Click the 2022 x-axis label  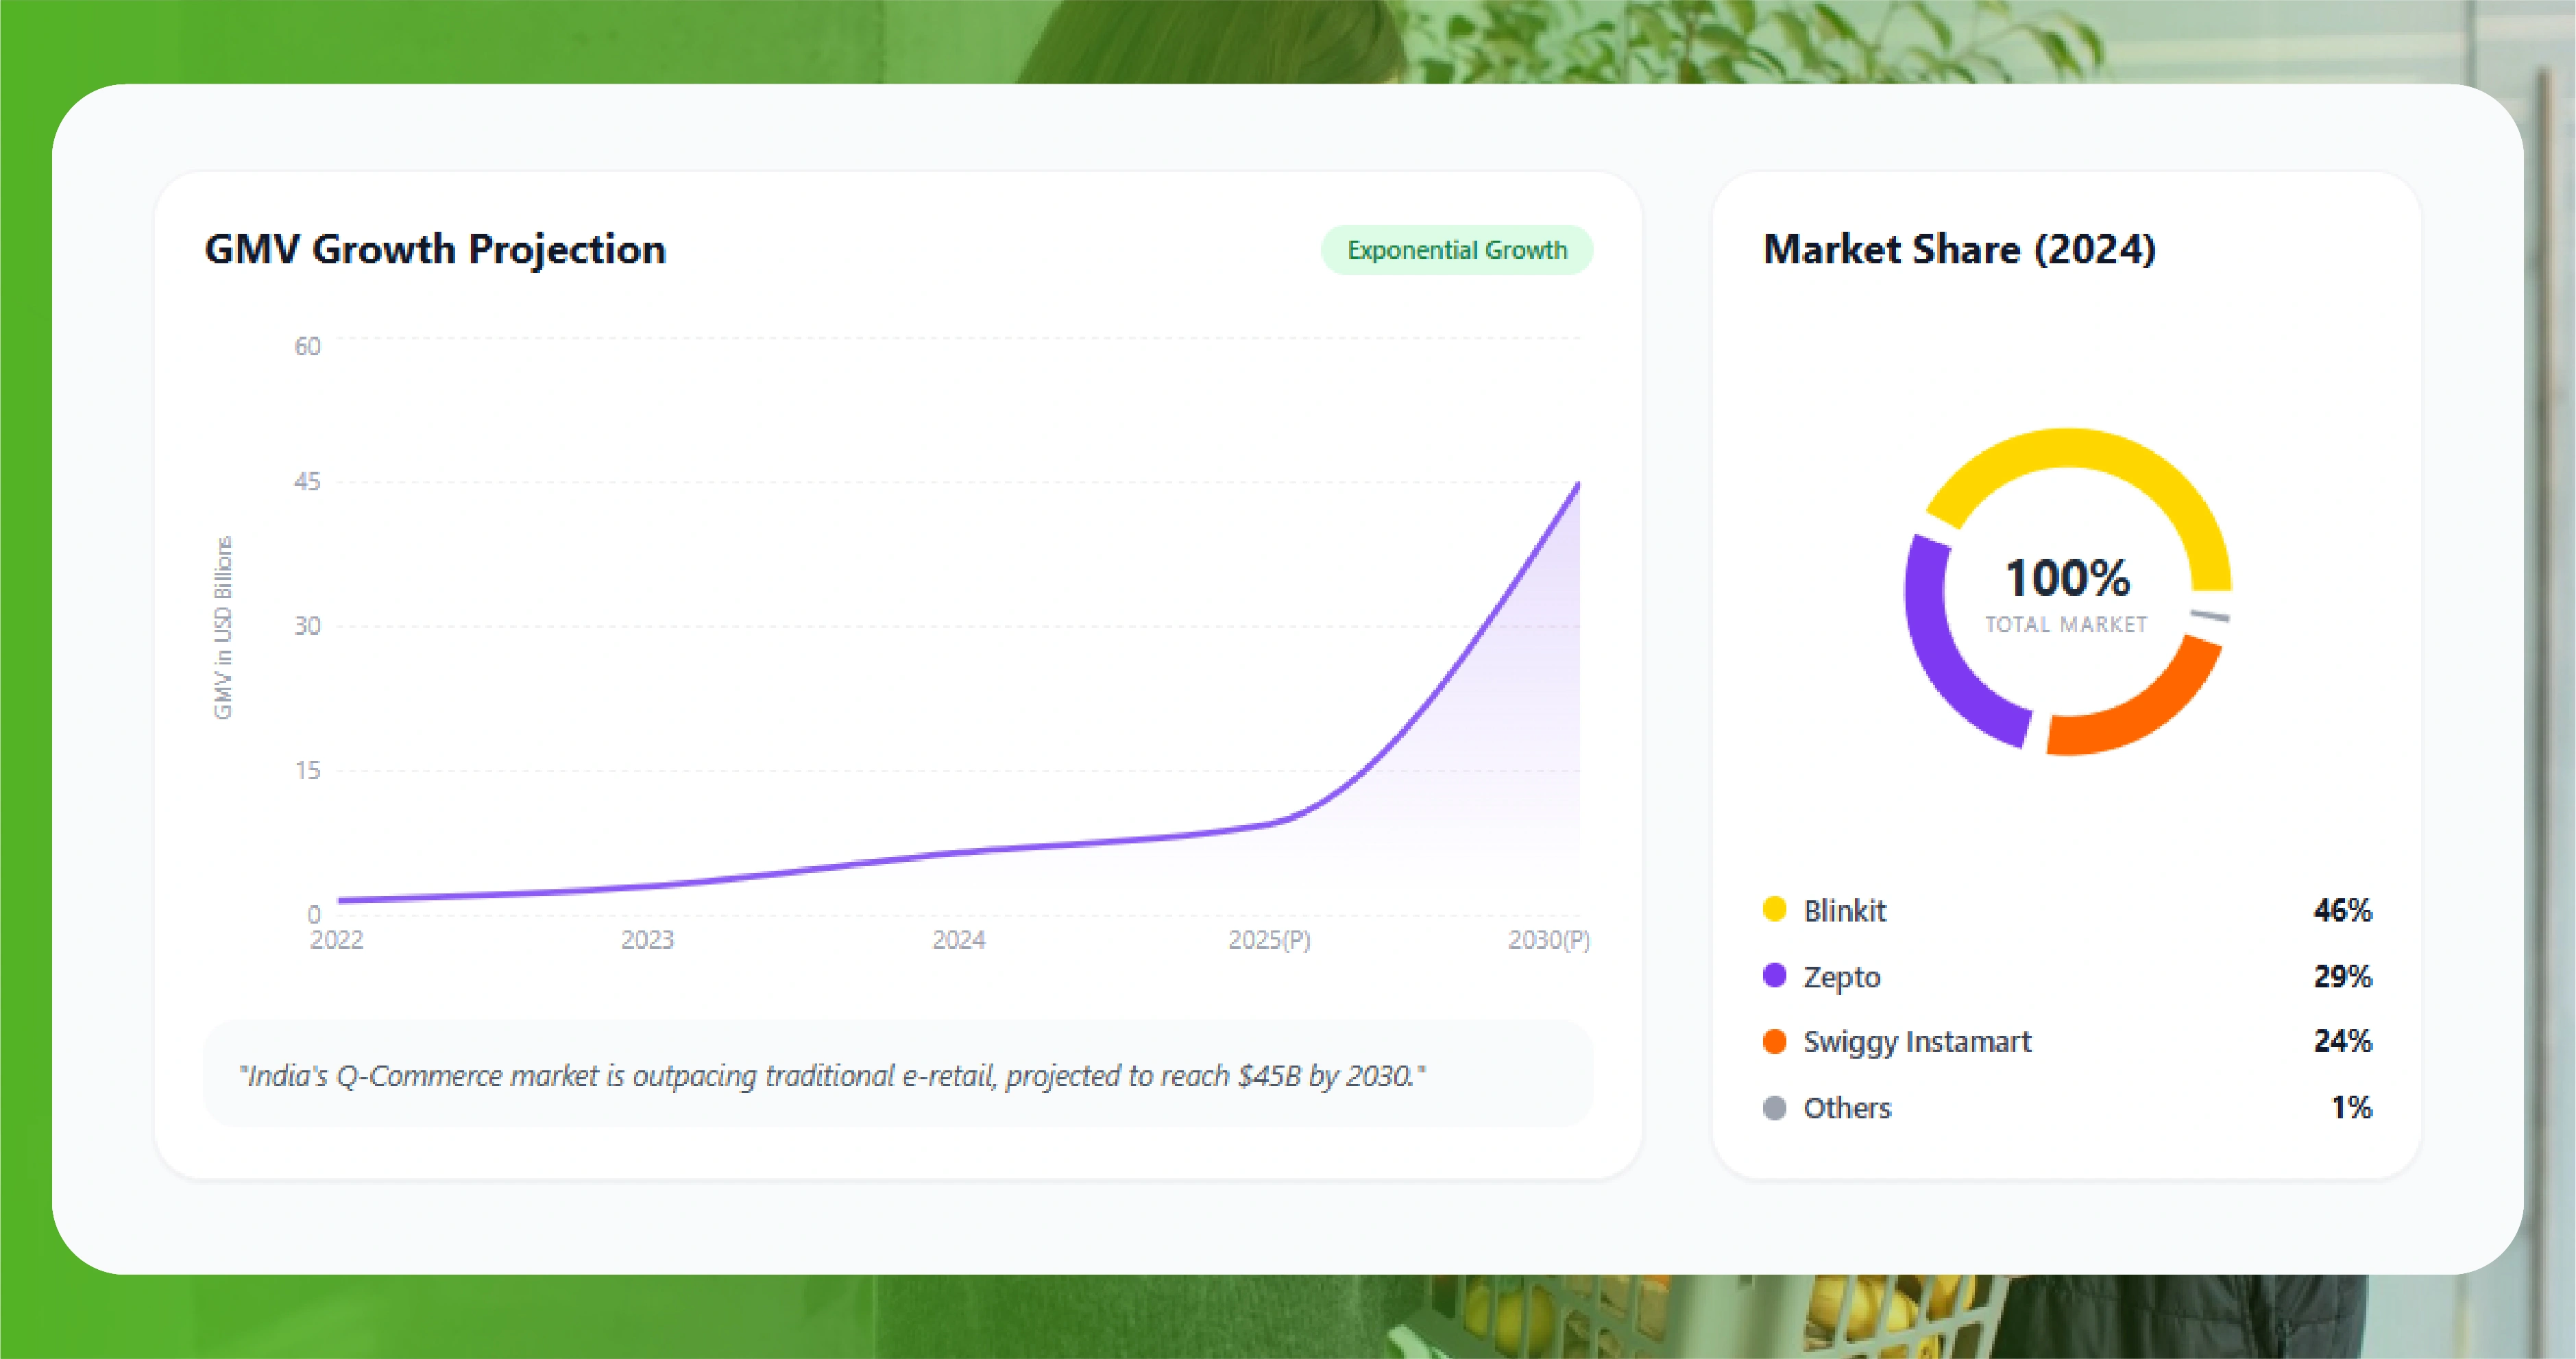click(336, 940)
